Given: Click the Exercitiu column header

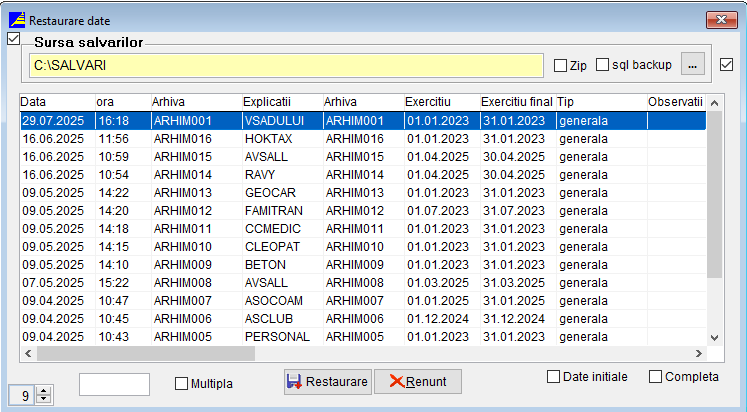Looking at the screenshot, I should [x=442, y=102].
